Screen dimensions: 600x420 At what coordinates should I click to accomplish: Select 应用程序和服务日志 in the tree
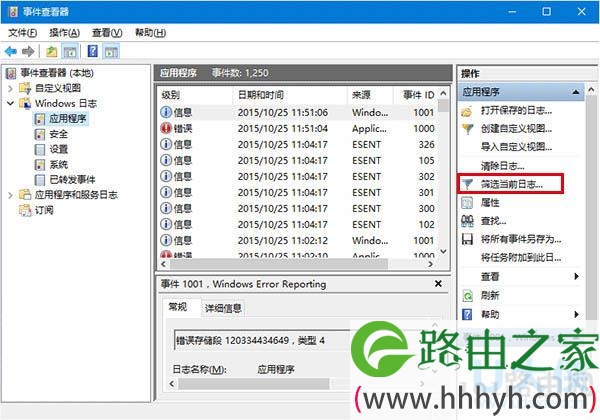point(76,195)
